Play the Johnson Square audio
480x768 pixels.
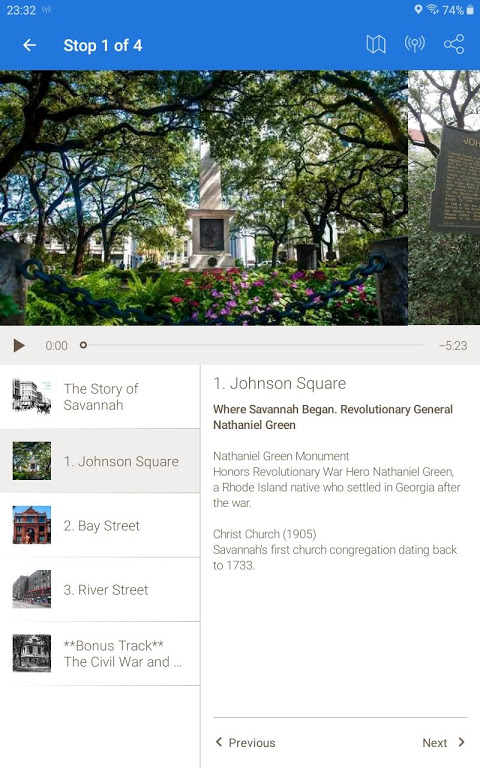point(19,345)
